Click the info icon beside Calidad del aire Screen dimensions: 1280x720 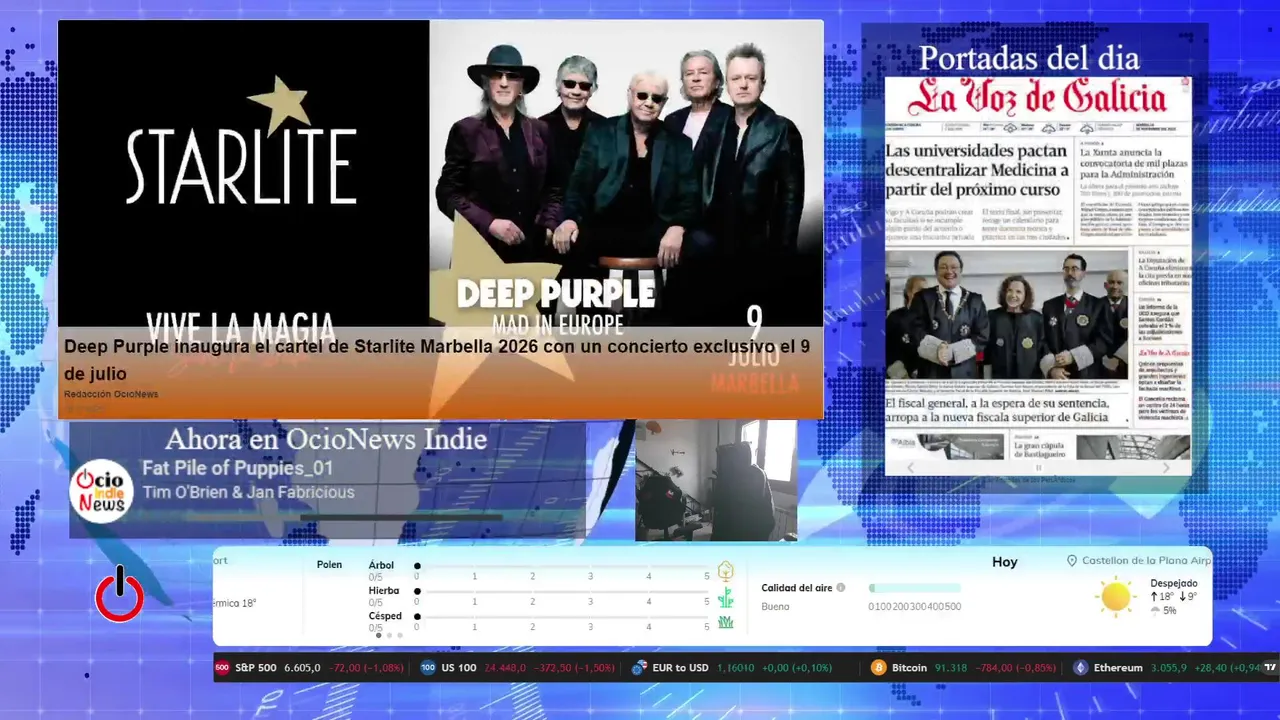pyautogui.click(x=841, y=588)
